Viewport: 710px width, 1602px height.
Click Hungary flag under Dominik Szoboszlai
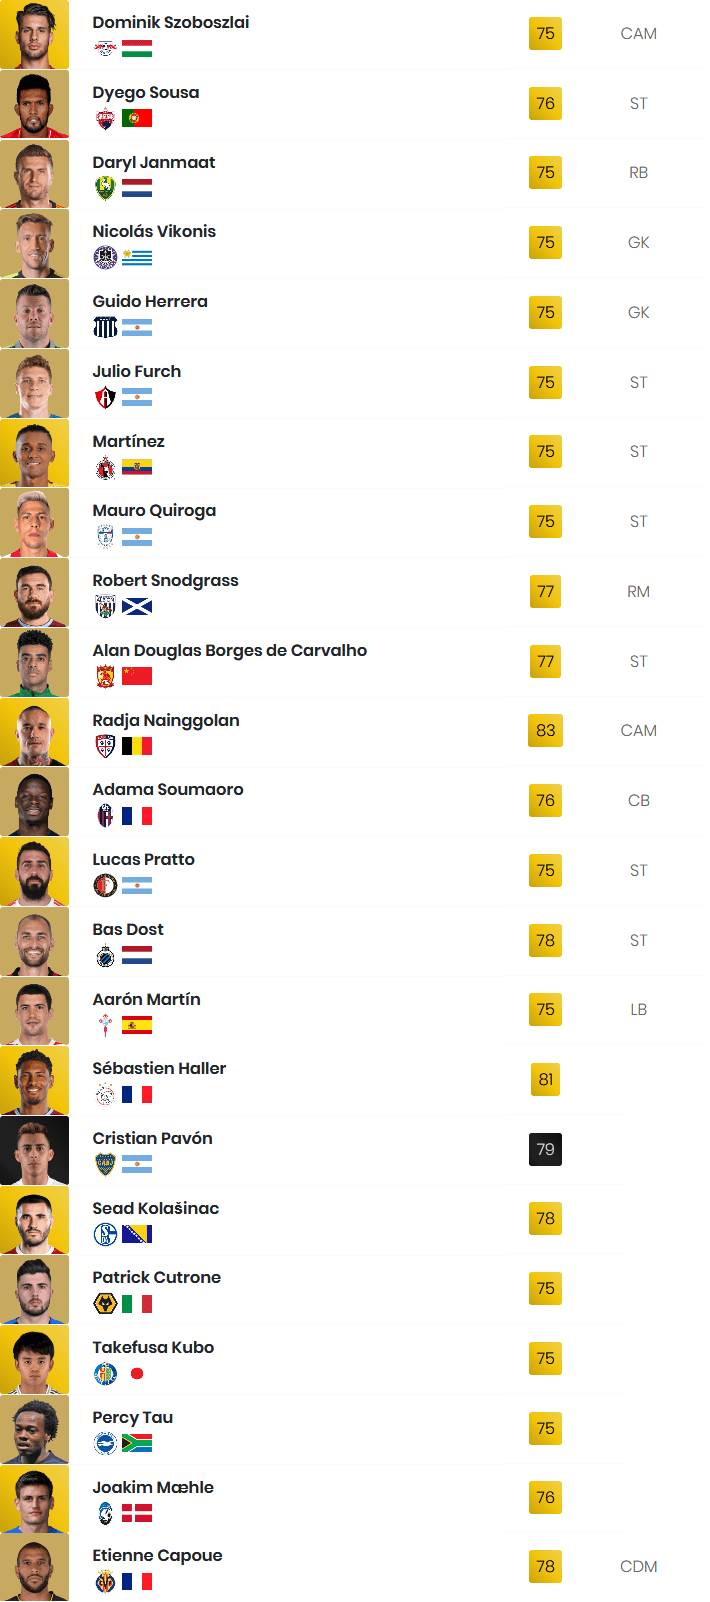pos(137,48)
